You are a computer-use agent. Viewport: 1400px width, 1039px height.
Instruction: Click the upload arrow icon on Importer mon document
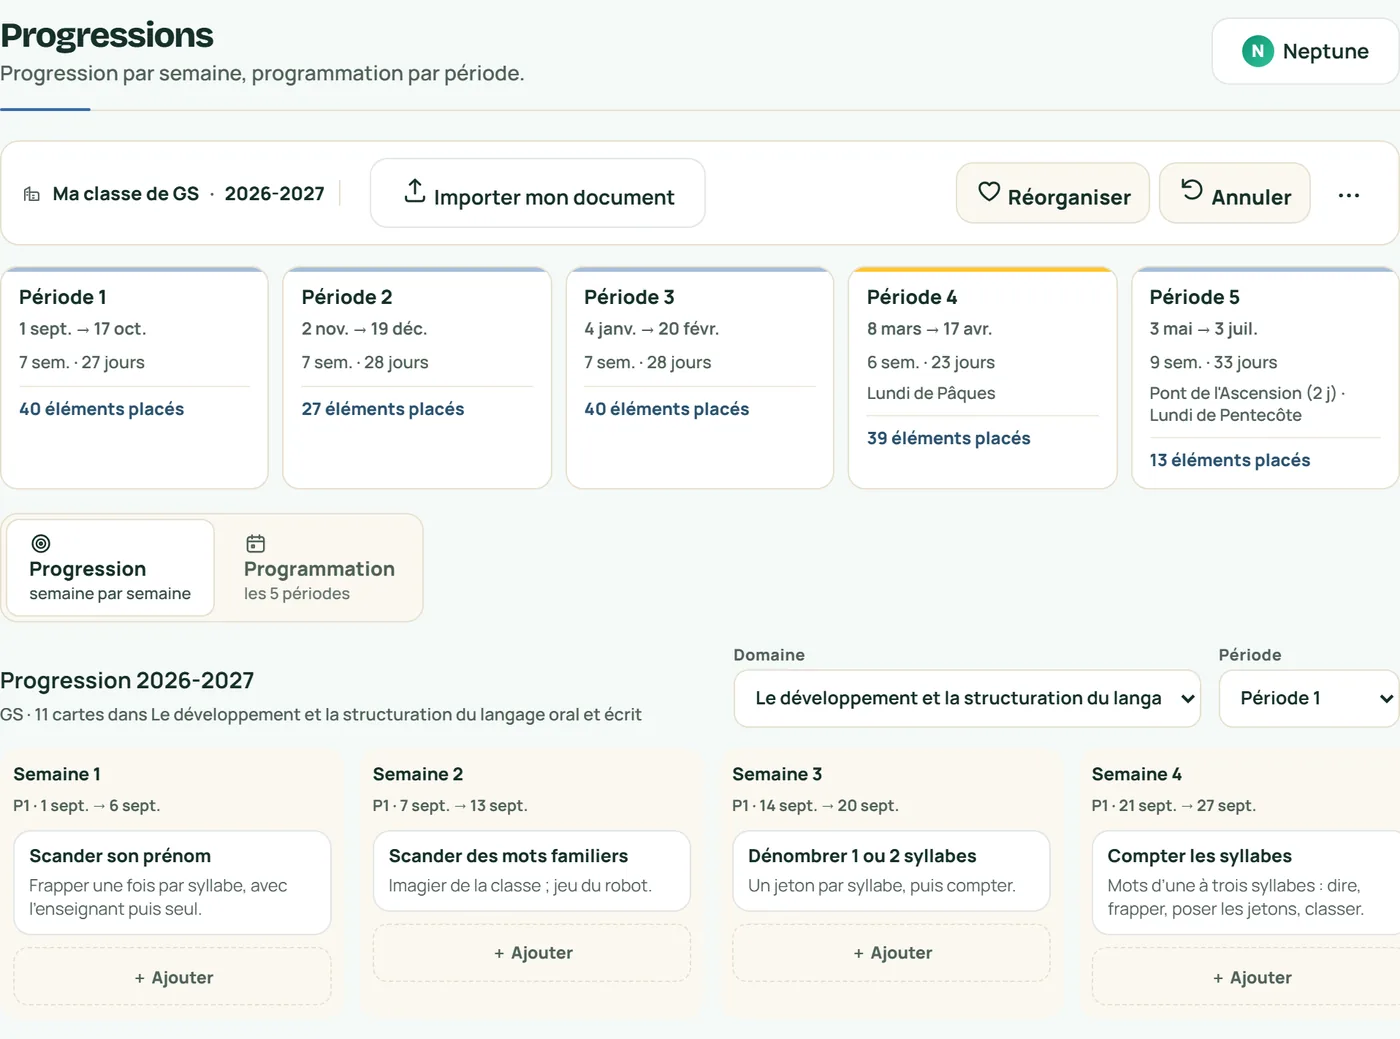click(415, 191)
